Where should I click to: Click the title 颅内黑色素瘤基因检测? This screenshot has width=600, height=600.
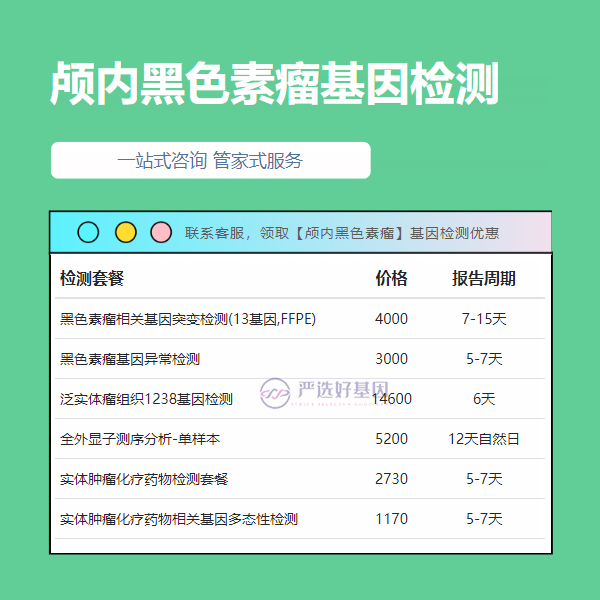(x=274, y=83)
